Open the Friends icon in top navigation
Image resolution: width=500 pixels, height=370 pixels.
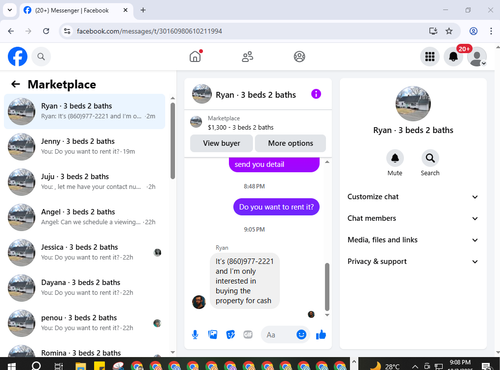coord(247,56)
